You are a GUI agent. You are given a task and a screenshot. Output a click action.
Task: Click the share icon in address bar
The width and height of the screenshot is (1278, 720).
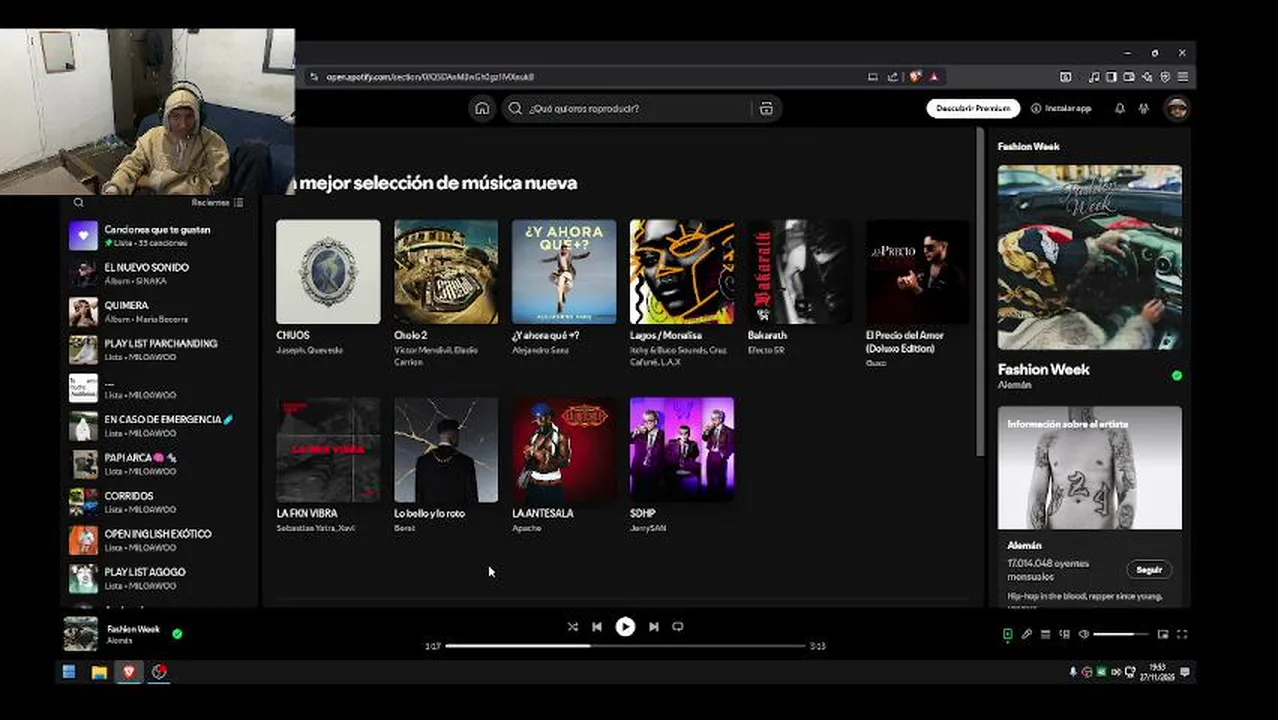coord(892,77)
